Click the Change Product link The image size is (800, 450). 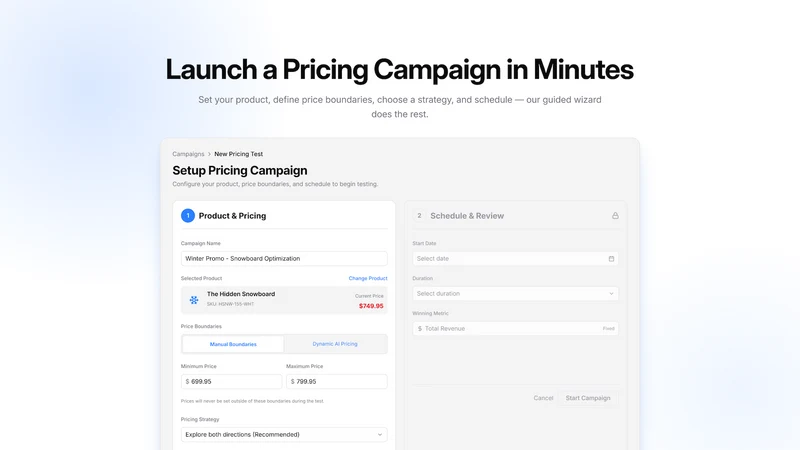[x=368, y=278]
